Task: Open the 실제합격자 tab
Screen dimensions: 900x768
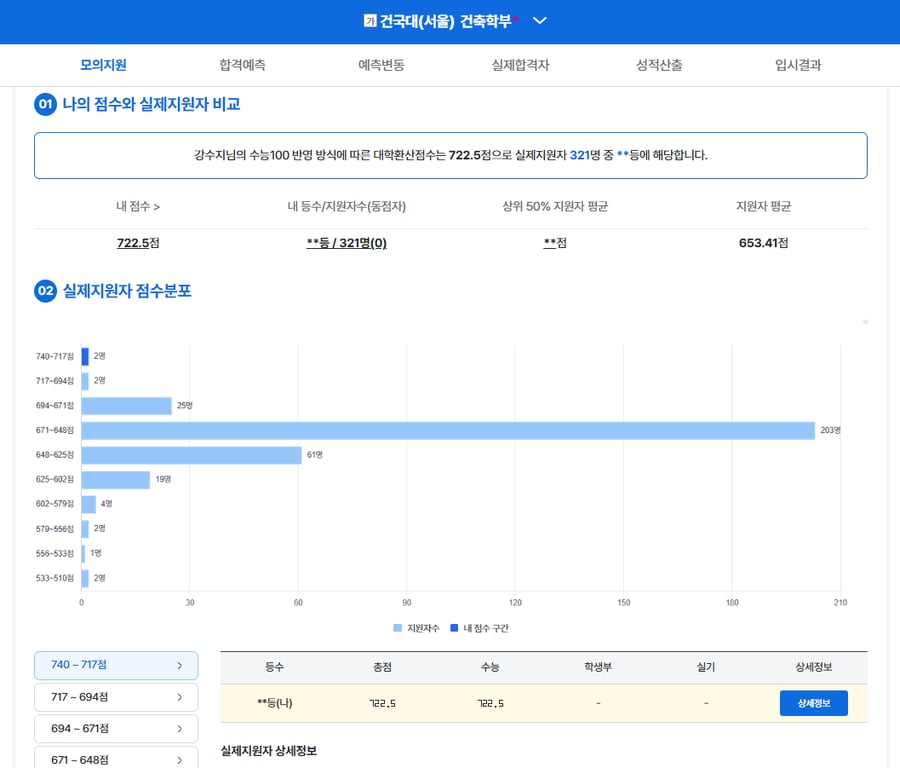Action: click(x=520, y=65)
